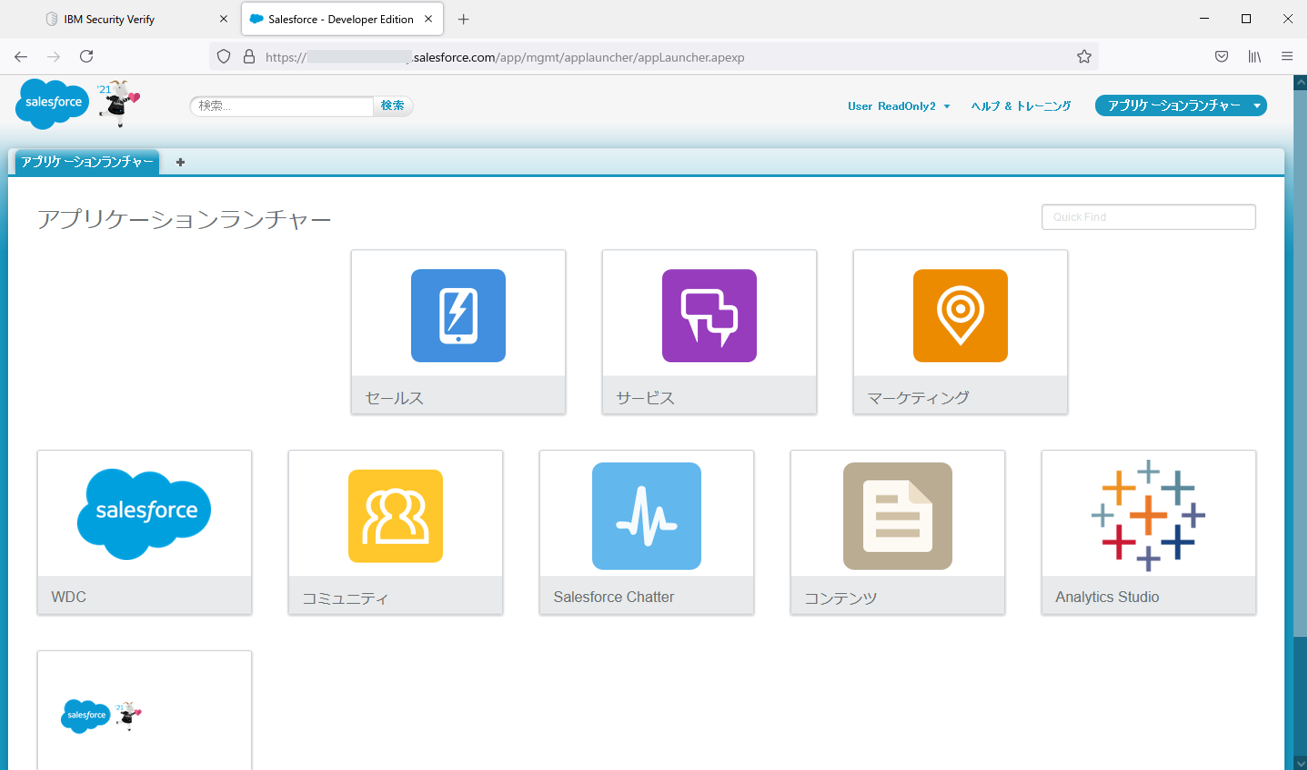
Task: Expand the User ReadOnly2 menu
Action: click(899, 106)
